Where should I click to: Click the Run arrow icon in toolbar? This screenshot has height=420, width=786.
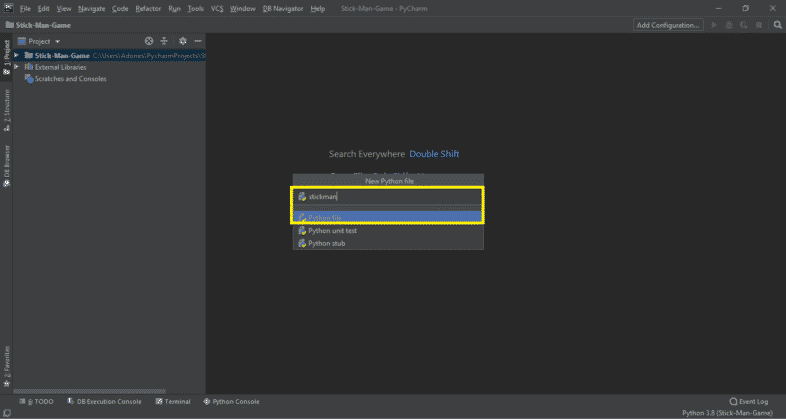pos(714,24)
